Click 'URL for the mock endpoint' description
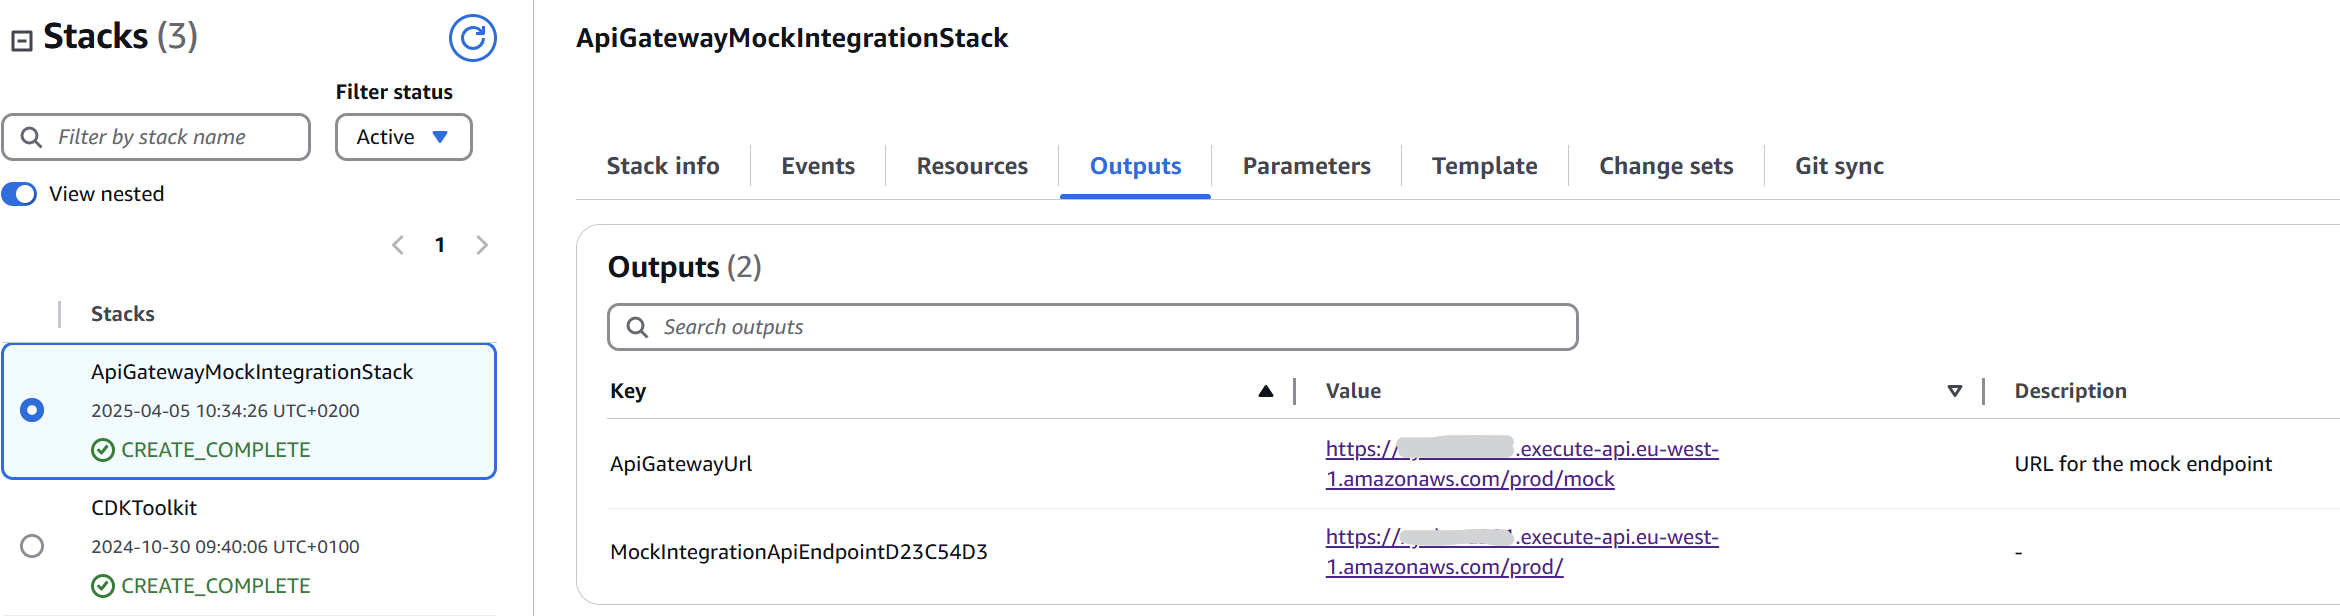This screenshot has height=616, width=2340. 2143,464
